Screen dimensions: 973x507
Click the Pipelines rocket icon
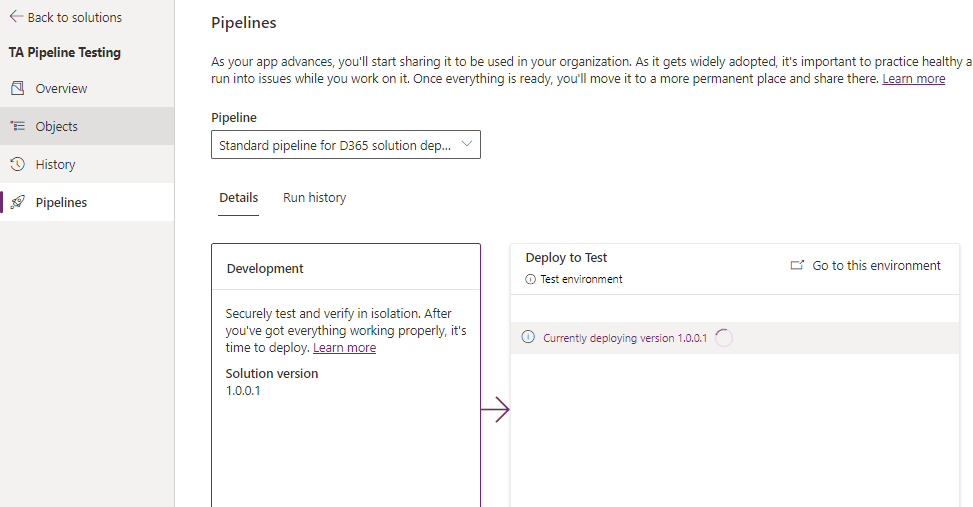tap(17, 202)
